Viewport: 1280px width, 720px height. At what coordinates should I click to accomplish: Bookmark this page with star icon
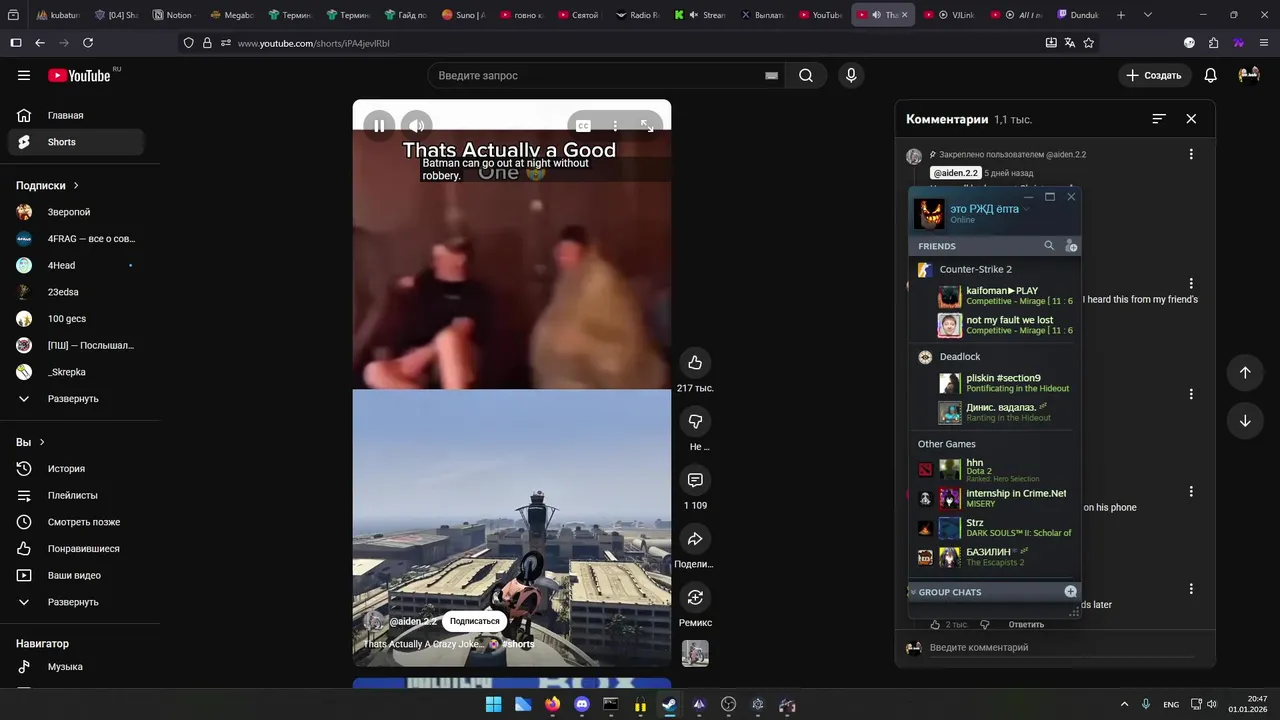coord(1089,43)
